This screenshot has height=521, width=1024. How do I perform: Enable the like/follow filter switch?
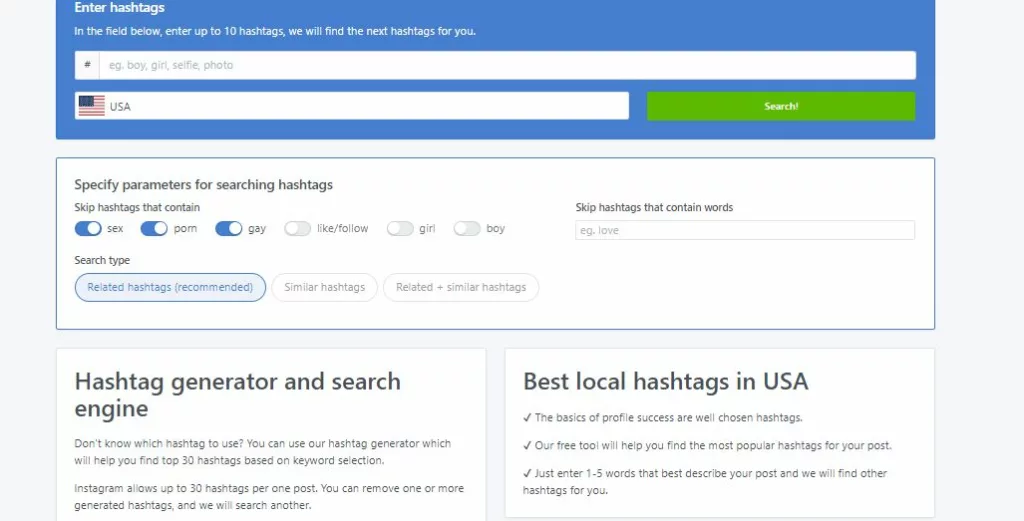tap(297, 229)
